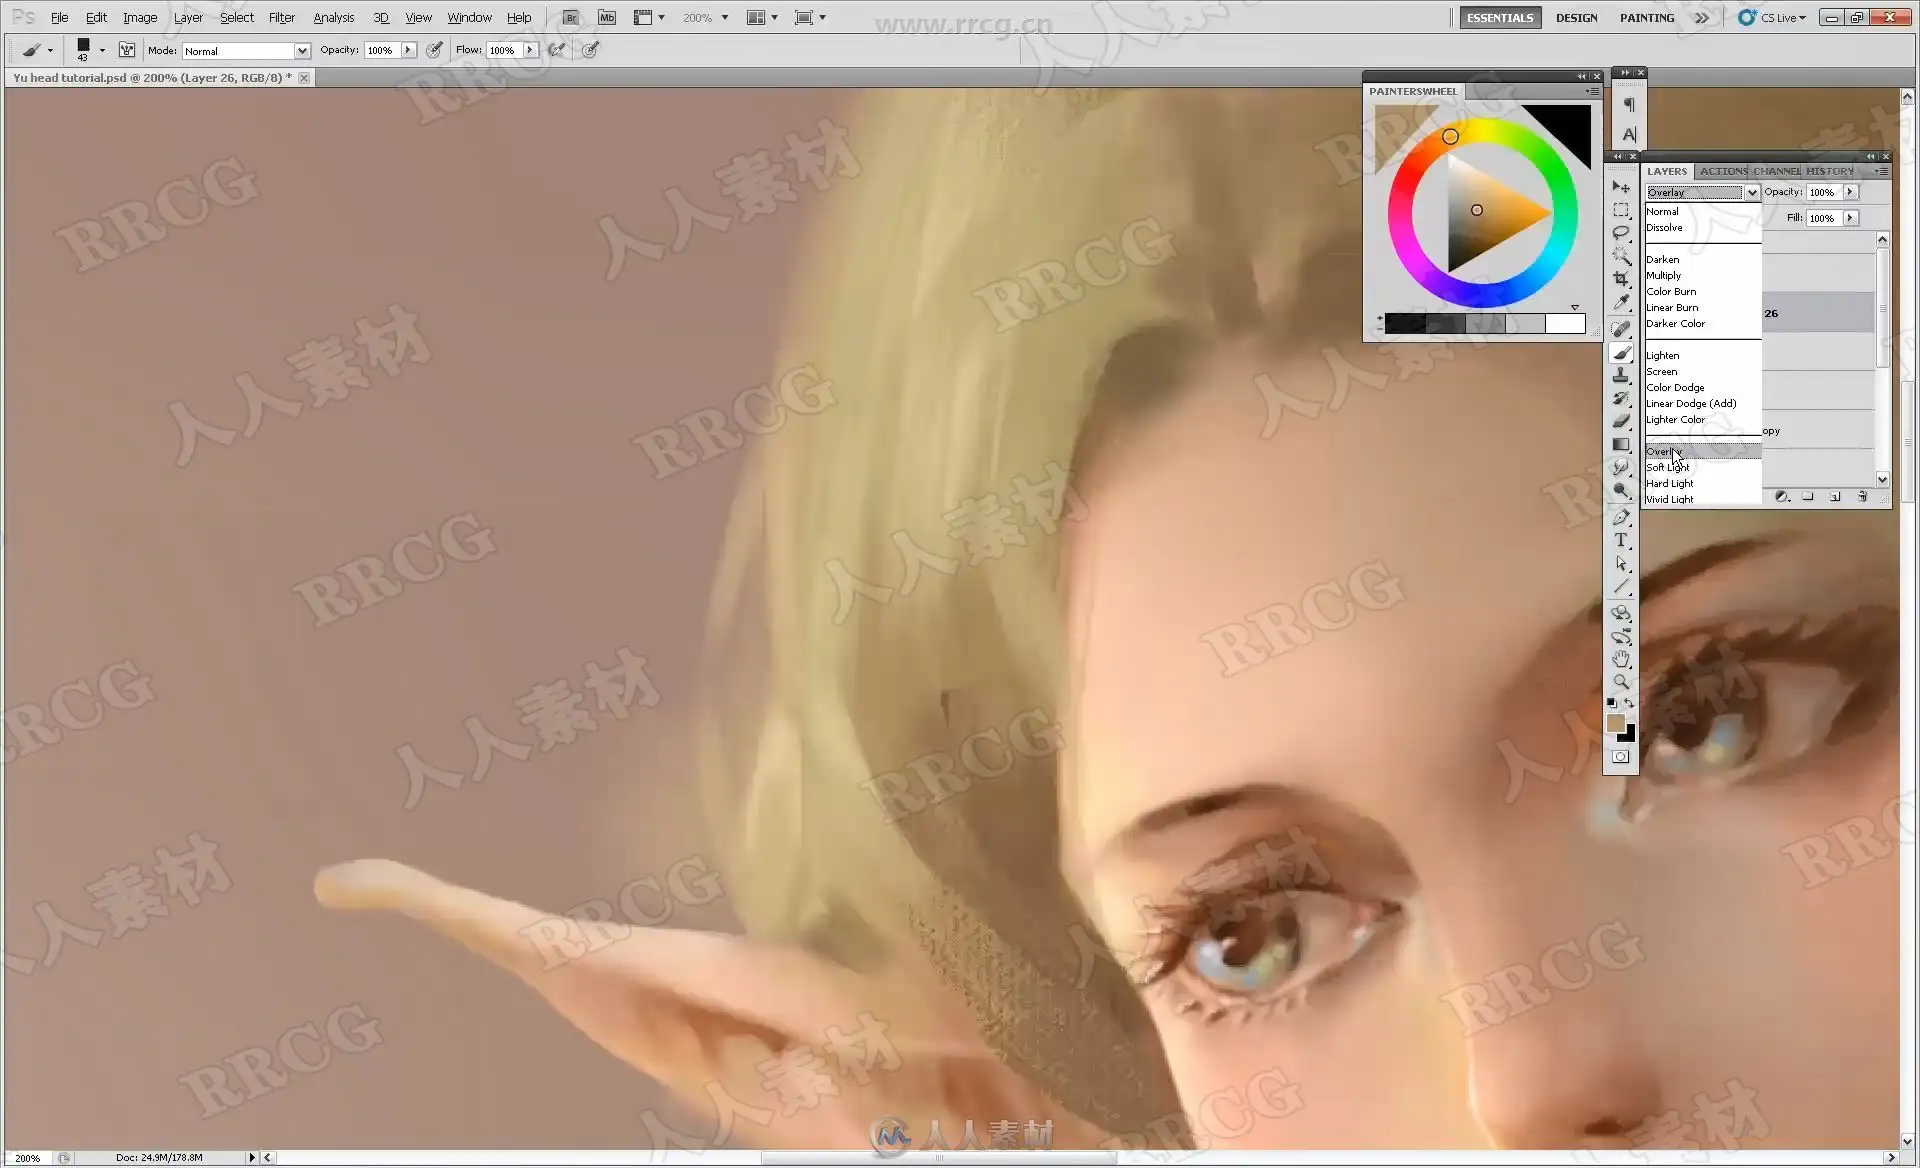Image resolution: width=1920 pixels, height=1168 pixels.
Task: Enable airbrush mode next to Flow
Action: tap(557, 50)
